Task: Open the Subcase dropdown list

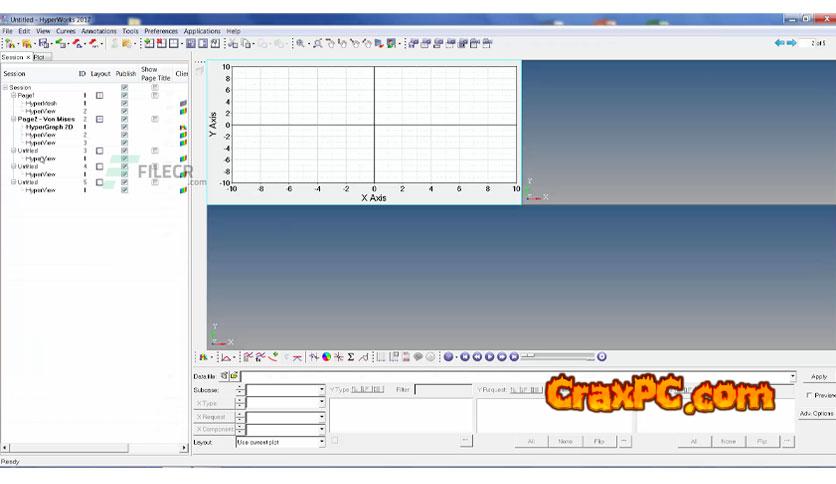Action: coord(321,389)
